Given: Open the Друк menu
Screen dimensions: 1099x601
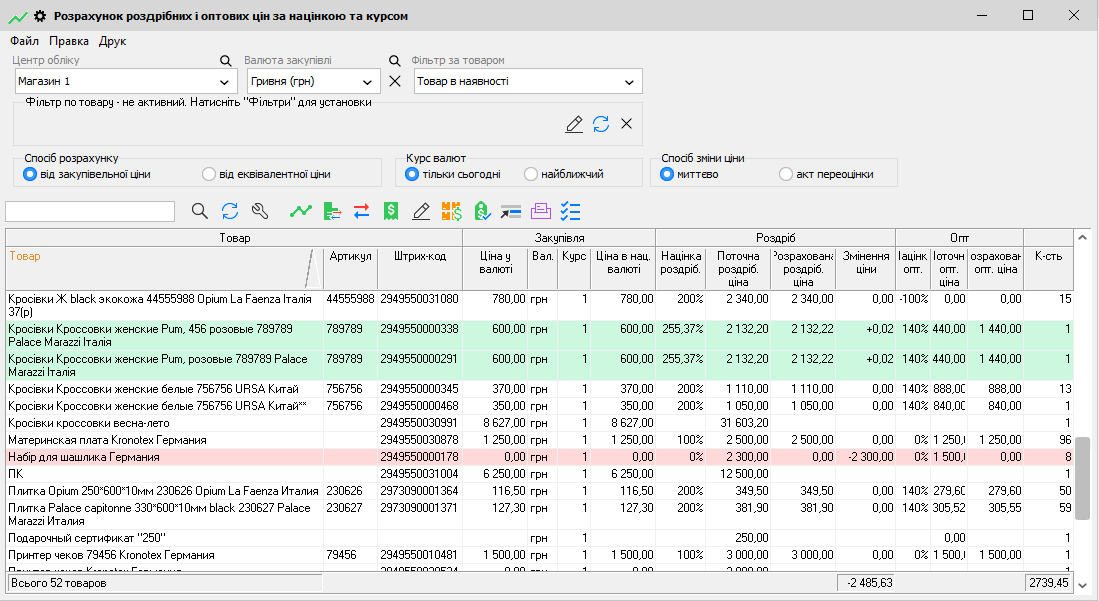Looking at the screenshot, I should (112, 41).
